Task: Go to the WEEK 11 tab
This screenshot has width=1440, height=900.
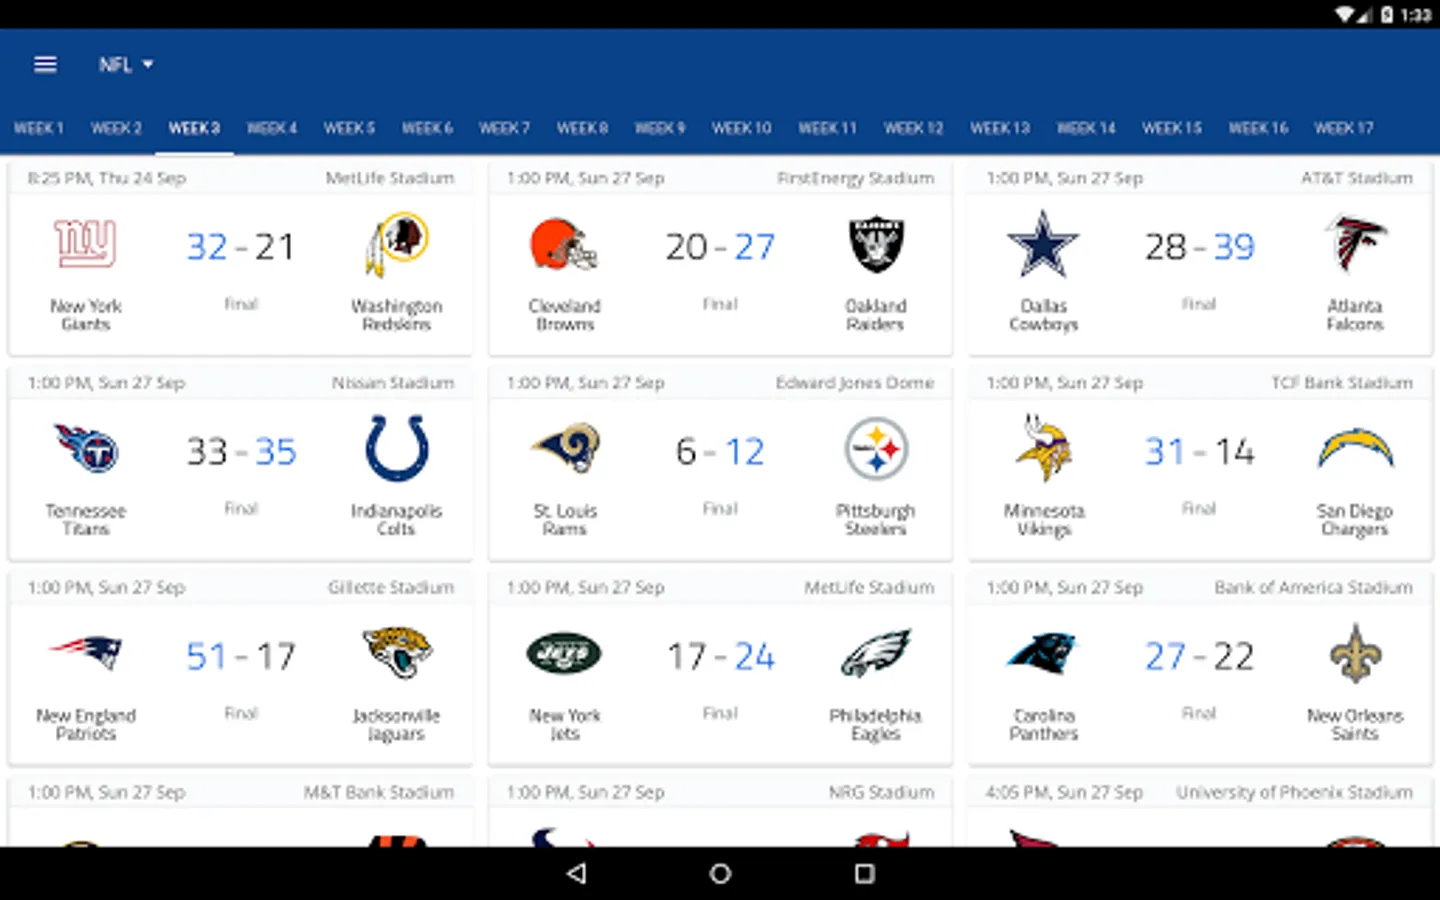Action: point(827,128)
